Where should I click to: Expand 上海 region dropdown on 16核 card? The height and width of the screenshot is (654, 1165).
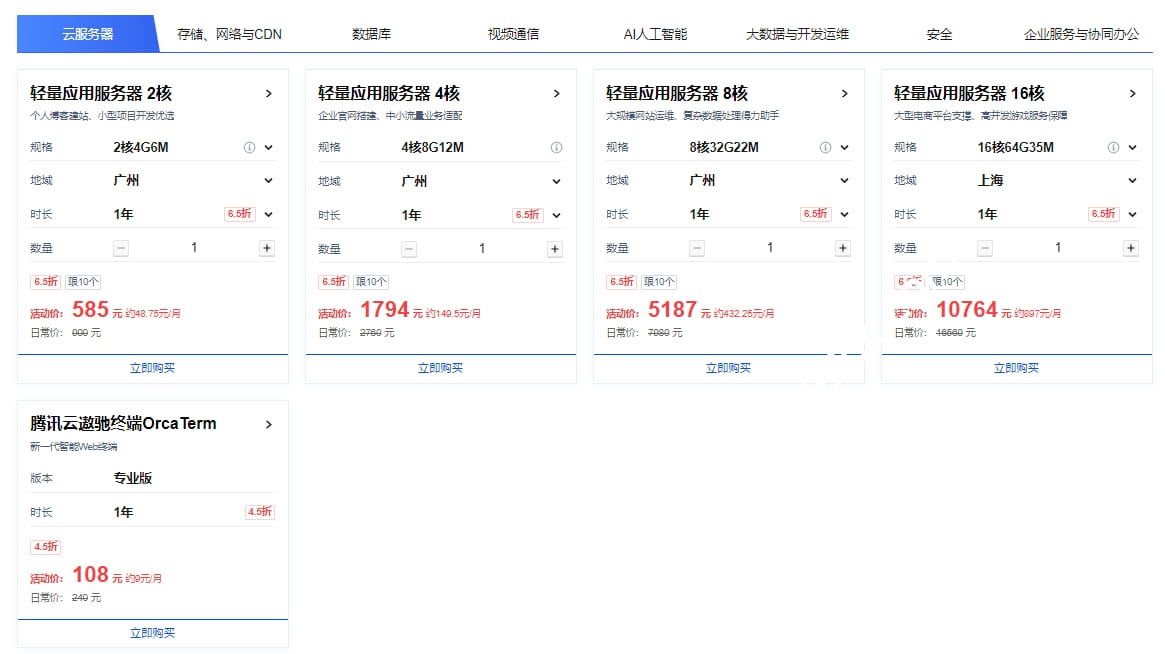pos(1132,181)
